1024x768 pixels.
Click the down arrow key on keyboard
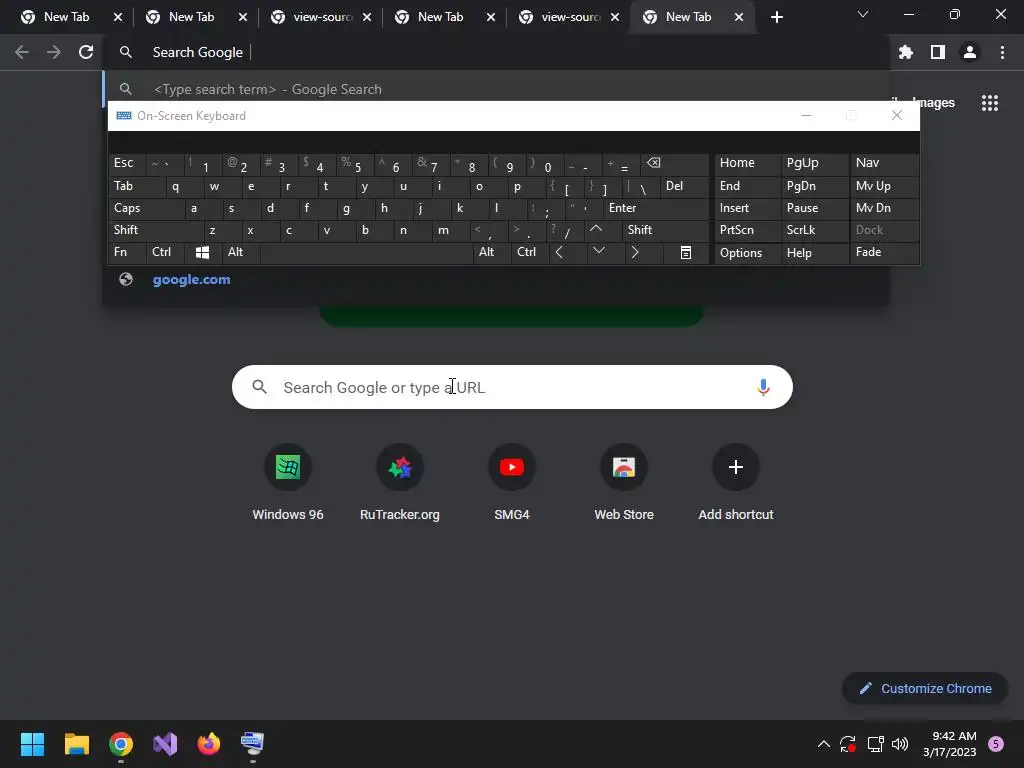(x=599, y=252)
